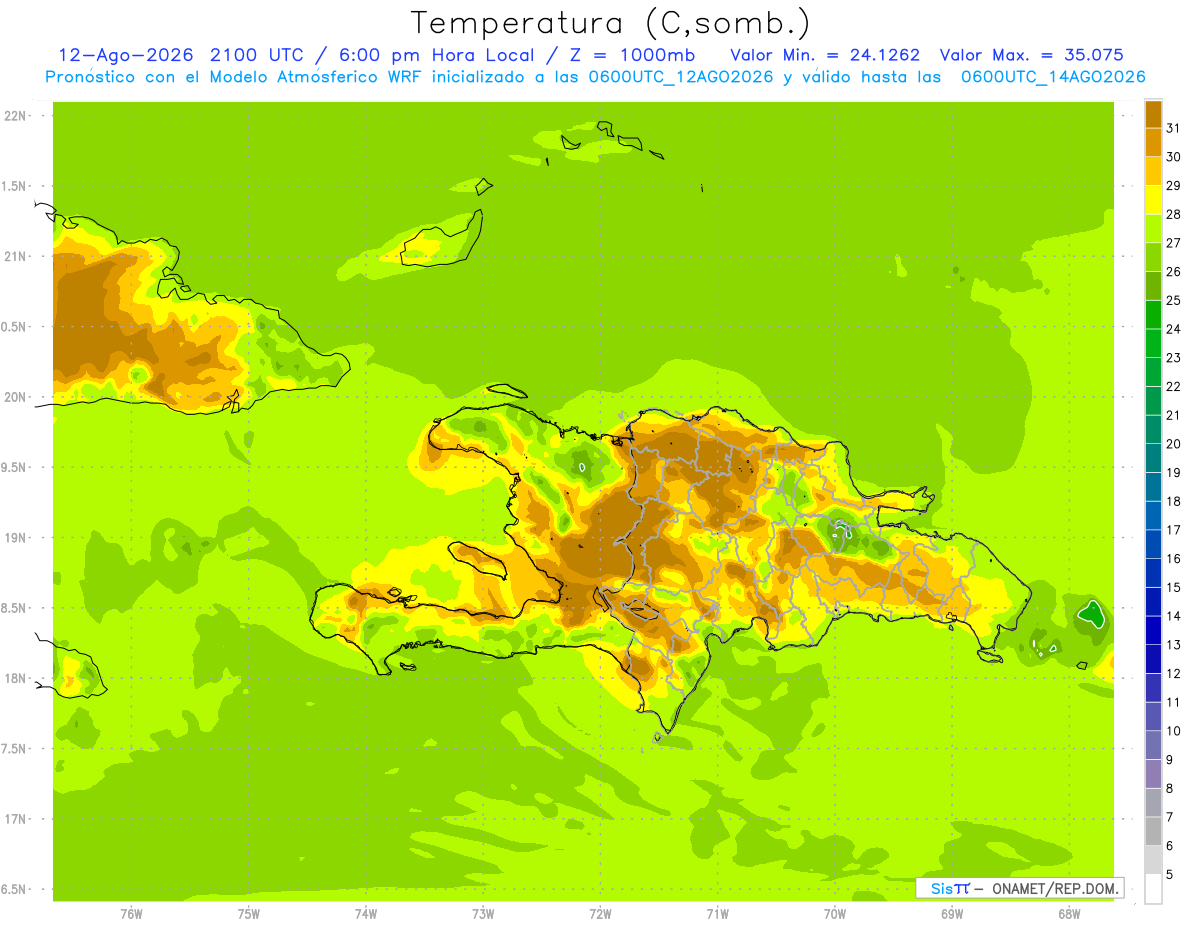Image resolution: width=1200 pixels, height=927 pixels.
Task: Click the latitude label "19N"
Action: tap(16, 538)
